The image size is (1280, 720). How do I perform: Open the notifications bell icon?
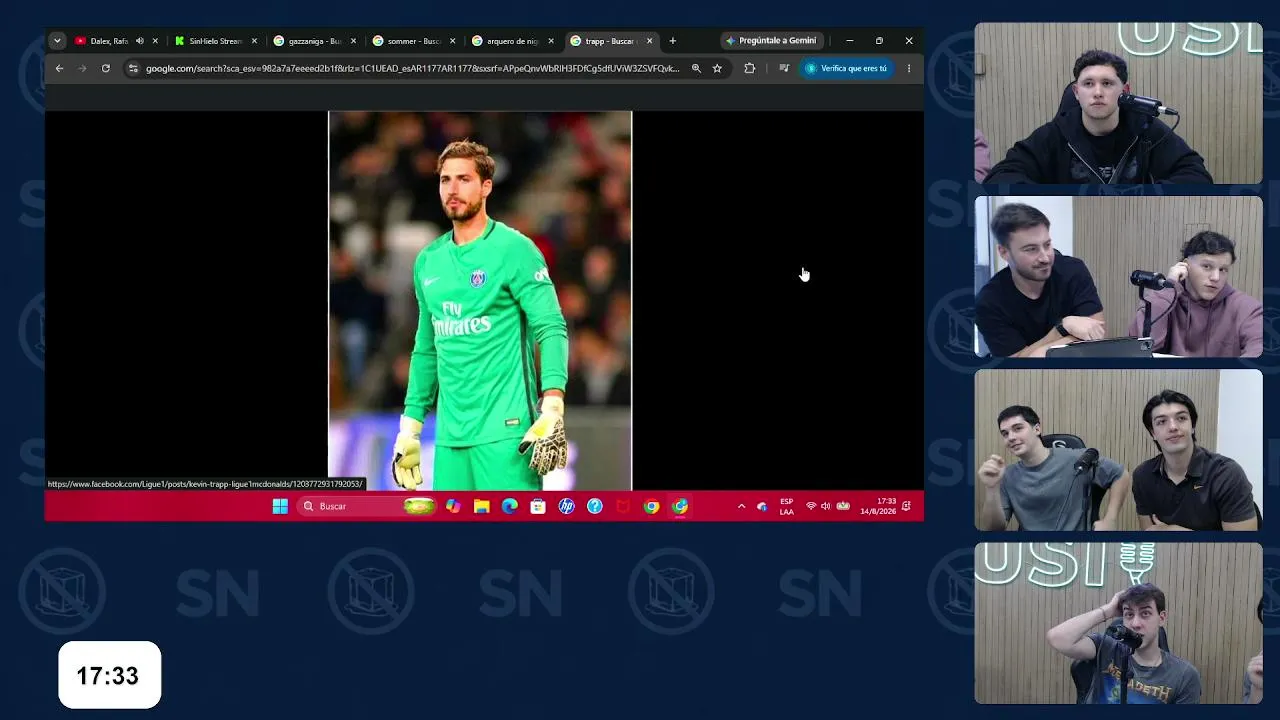pos(906,506)
